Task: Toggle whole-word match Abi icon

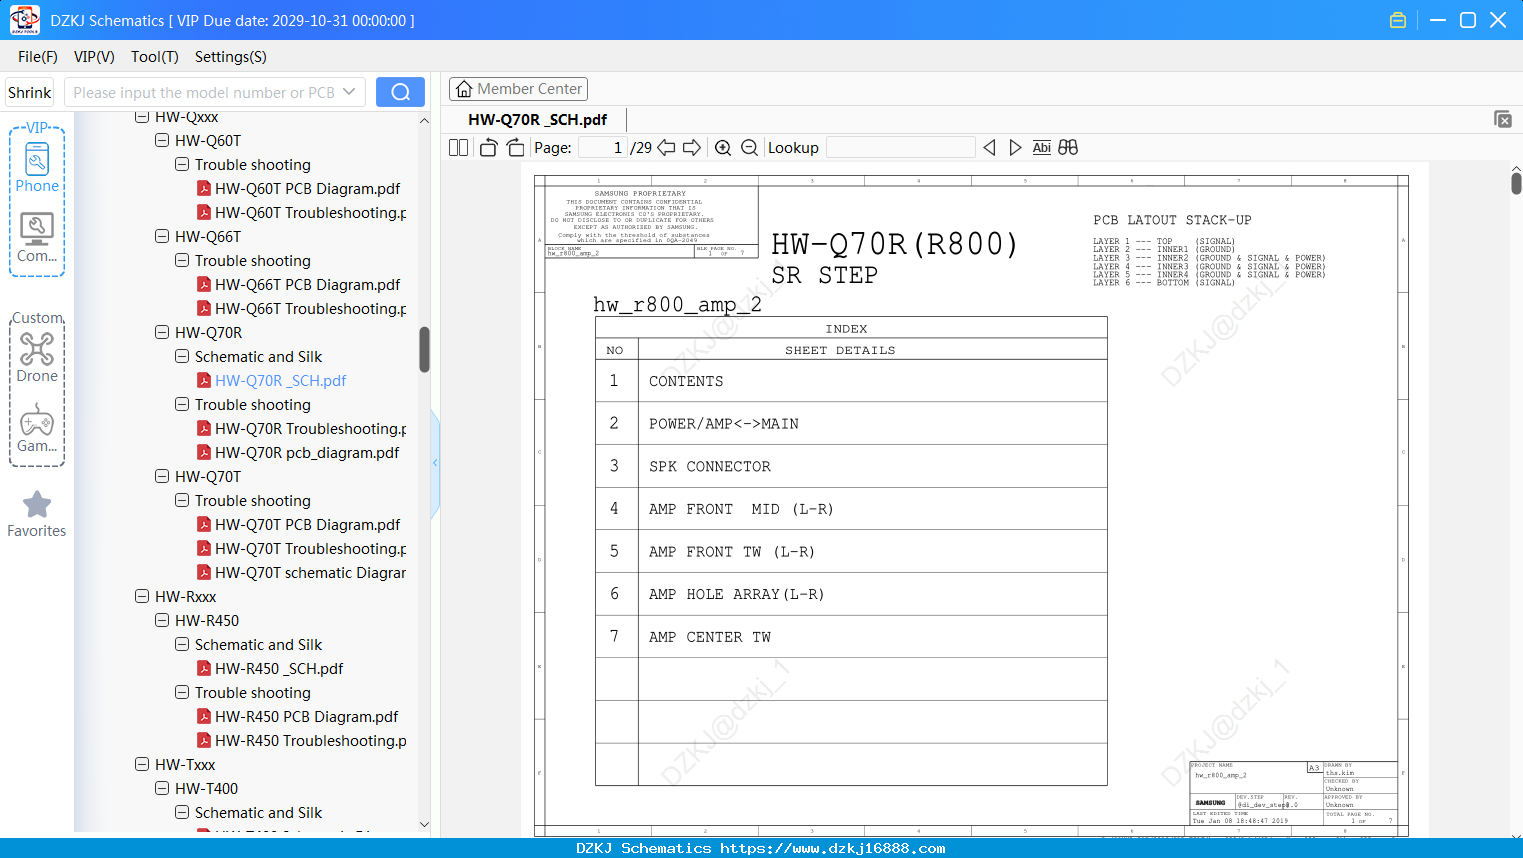Action: point(1041,148)
